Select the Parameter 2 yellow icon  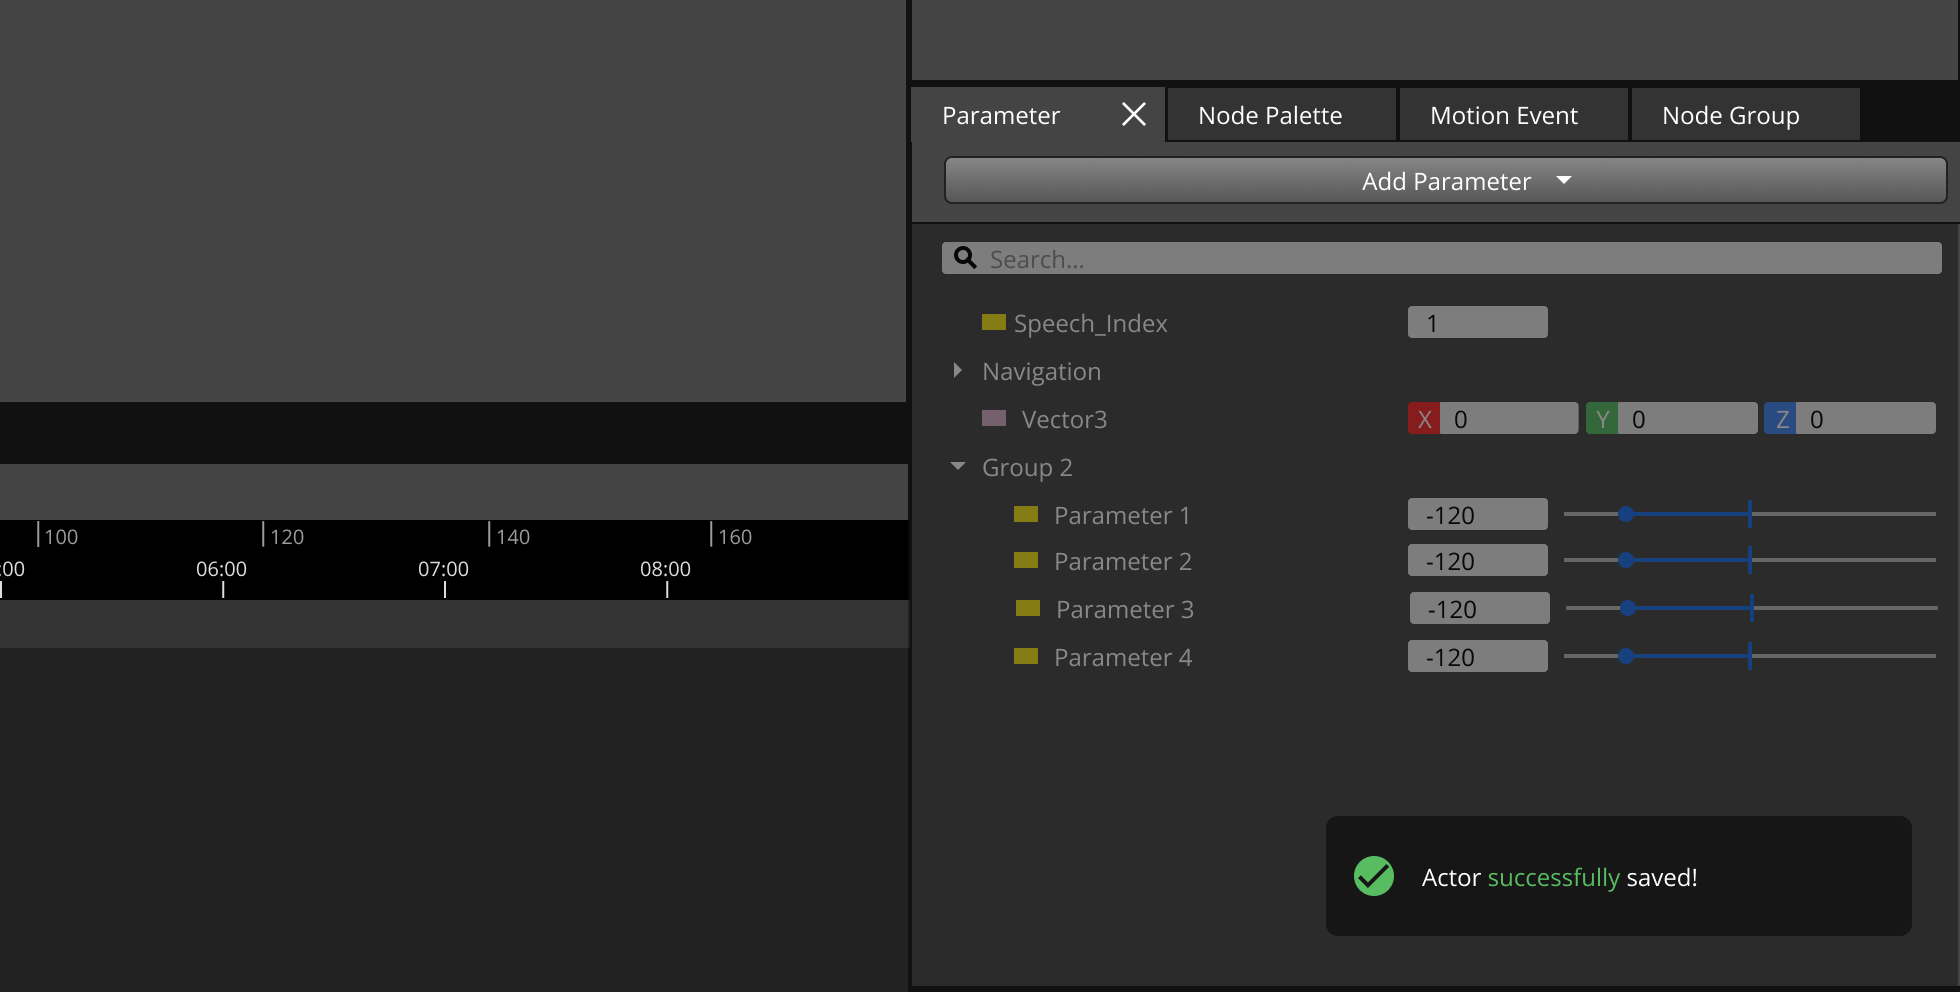1027,561
